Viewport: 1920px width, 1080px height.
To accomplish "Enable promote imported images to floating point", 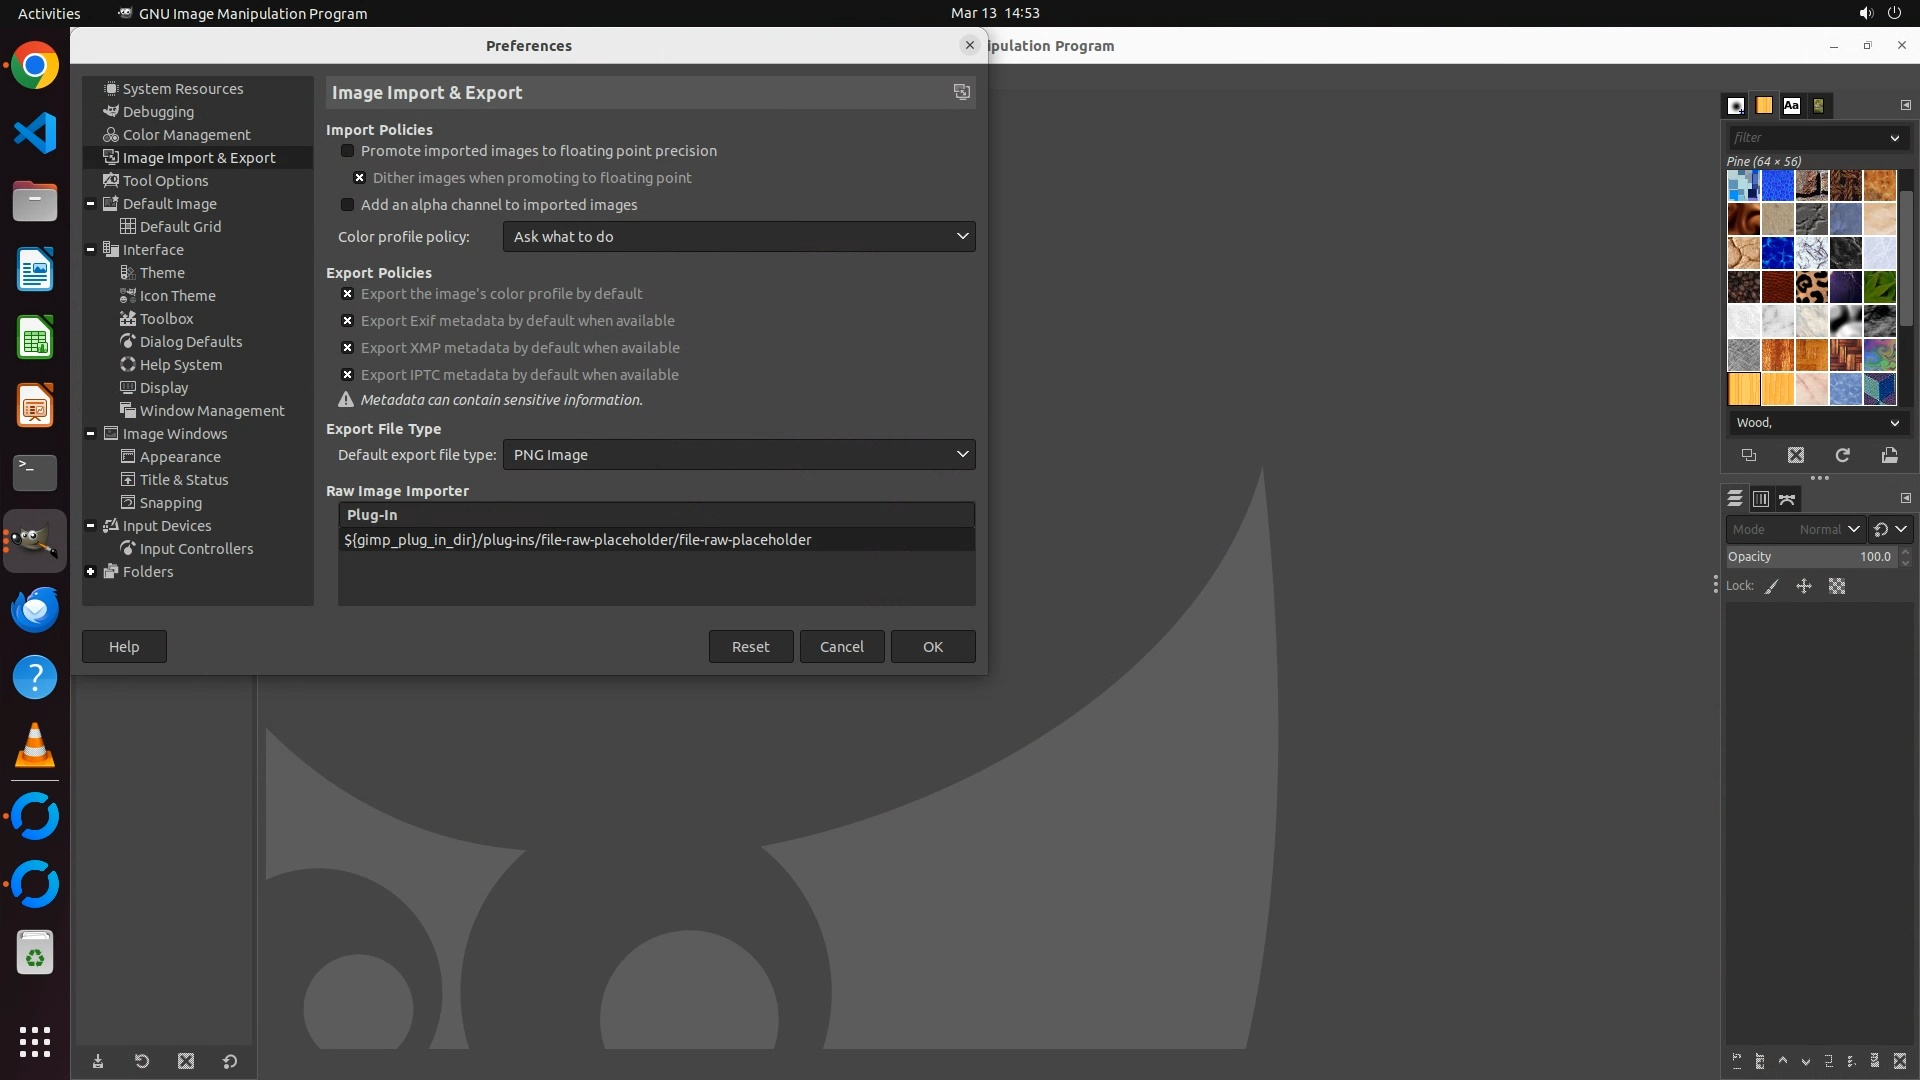I will 347,151.
